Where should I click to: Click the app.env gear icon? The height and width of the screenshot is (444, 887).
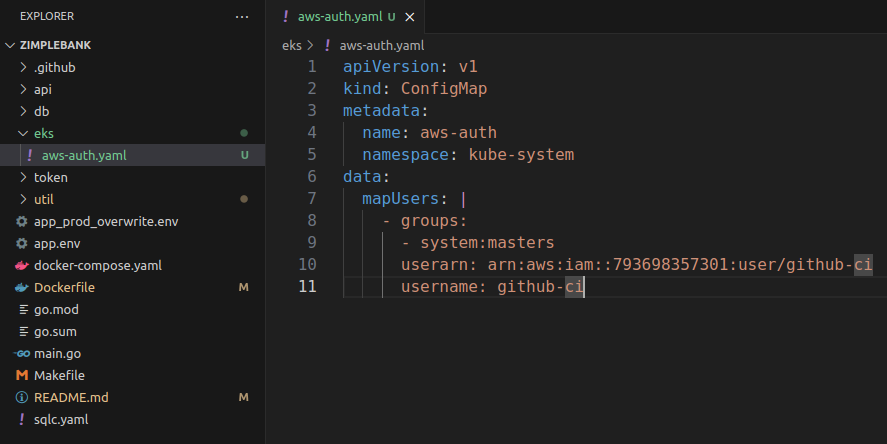(x=22, y=243)
